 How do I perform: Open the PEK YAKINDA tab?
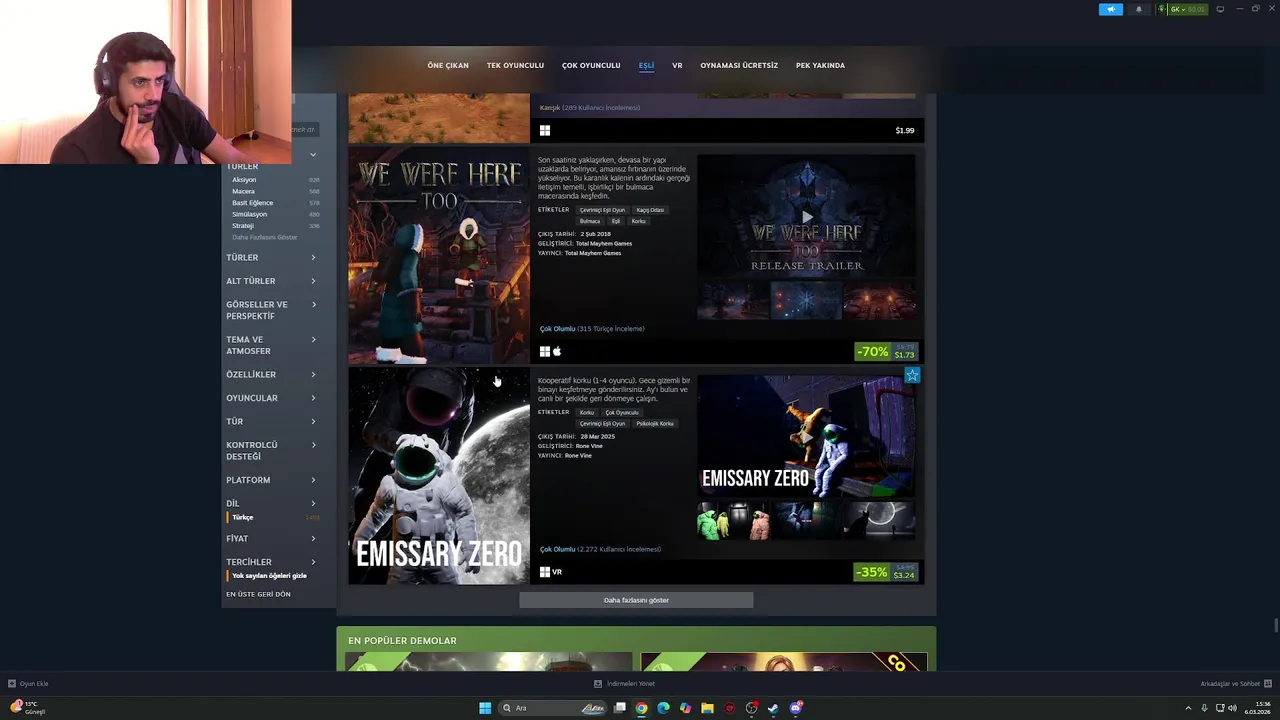point(820,65)
